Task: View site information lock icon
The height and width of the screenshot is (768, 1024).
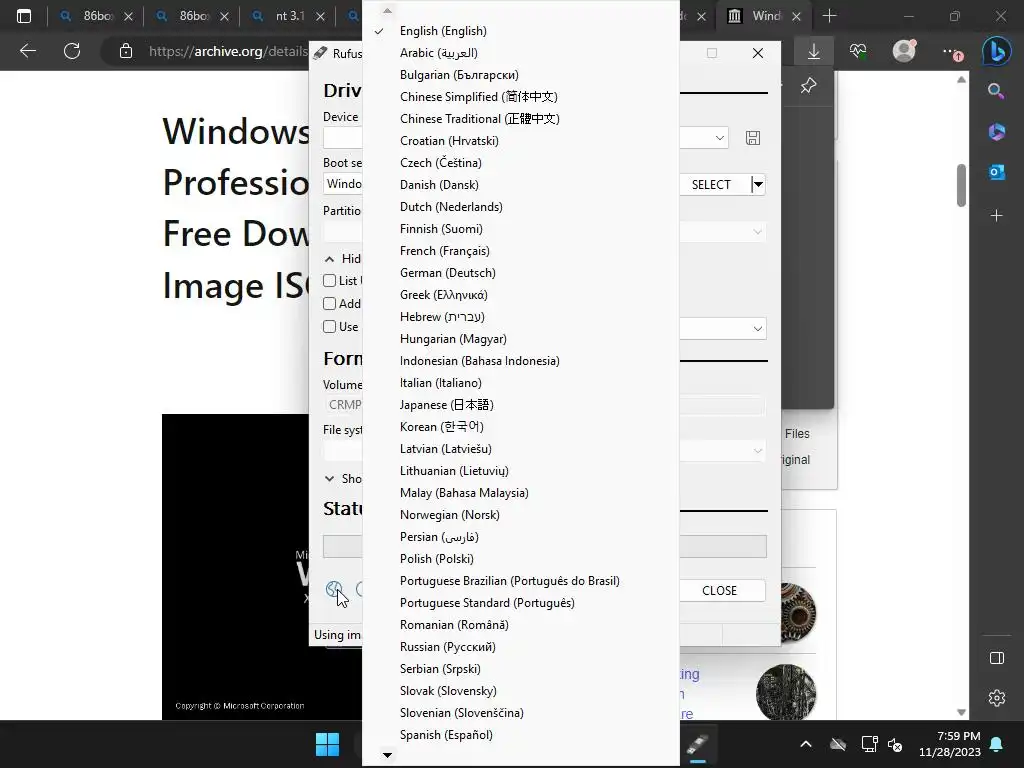Action: pos(126,51)
